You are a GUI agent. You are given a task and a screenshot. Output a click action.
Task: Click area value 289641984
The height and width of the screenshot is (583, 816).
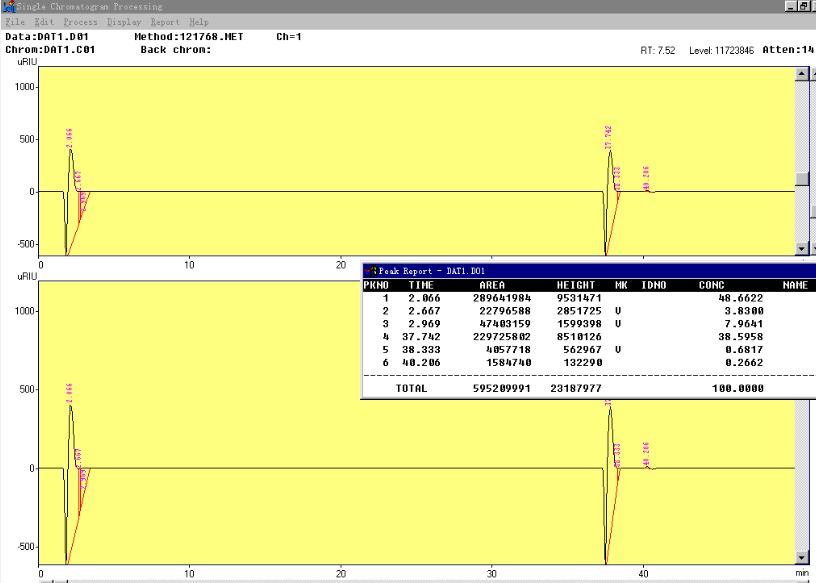pos(502,298)
